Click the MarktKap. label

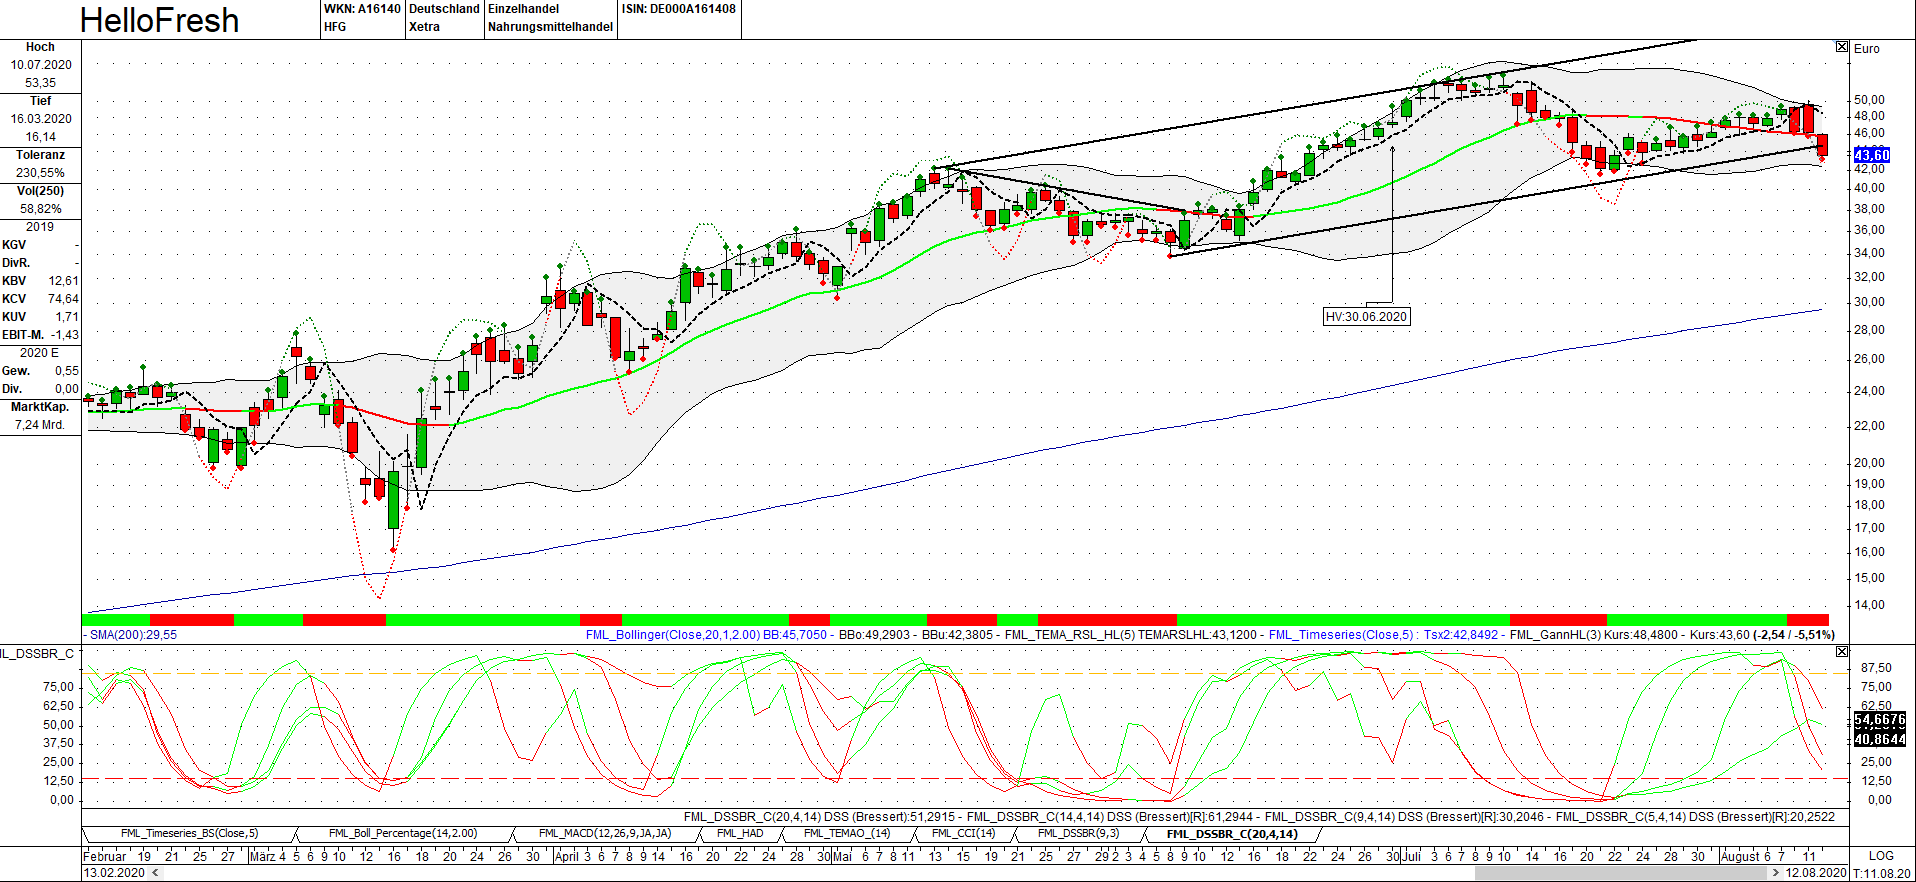(x=41, y=407)
